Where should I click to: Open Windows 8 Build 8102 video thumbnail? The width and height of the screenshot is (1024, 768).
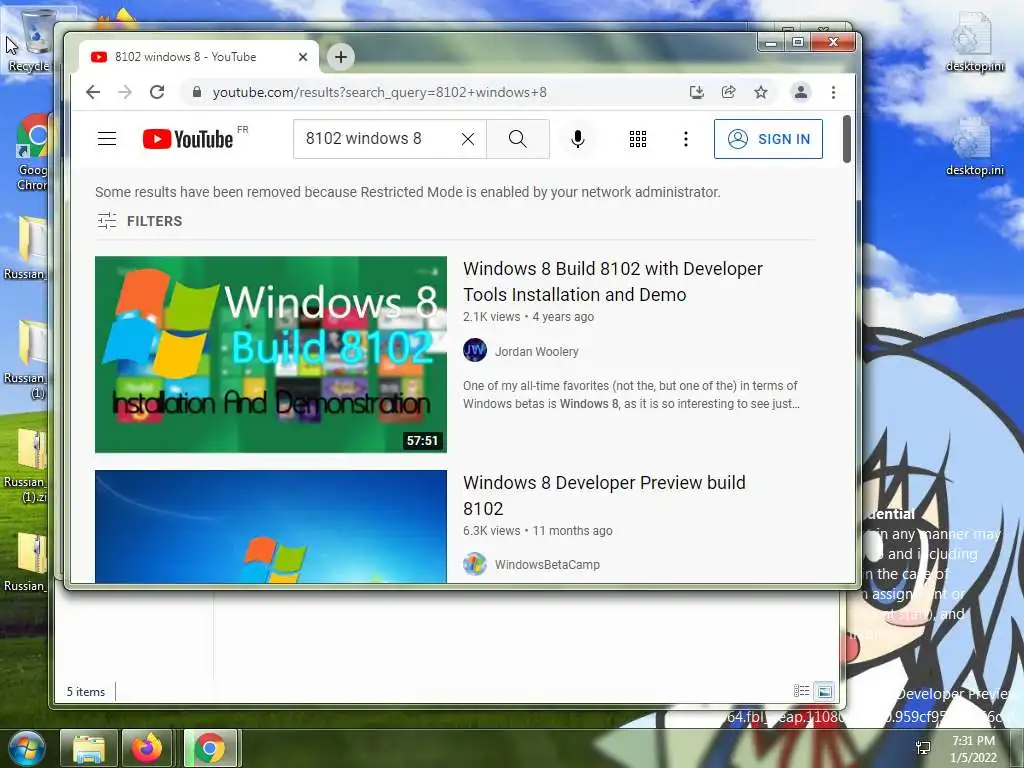click(271, 355)
